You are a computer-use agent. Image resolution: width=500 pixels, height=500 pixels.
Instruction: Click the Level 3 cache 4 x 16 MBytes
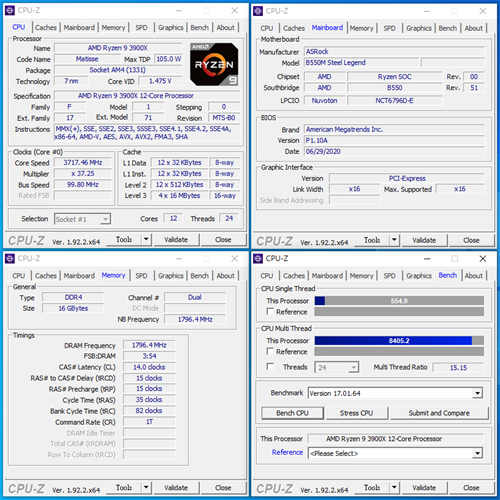tap(179, 196)
